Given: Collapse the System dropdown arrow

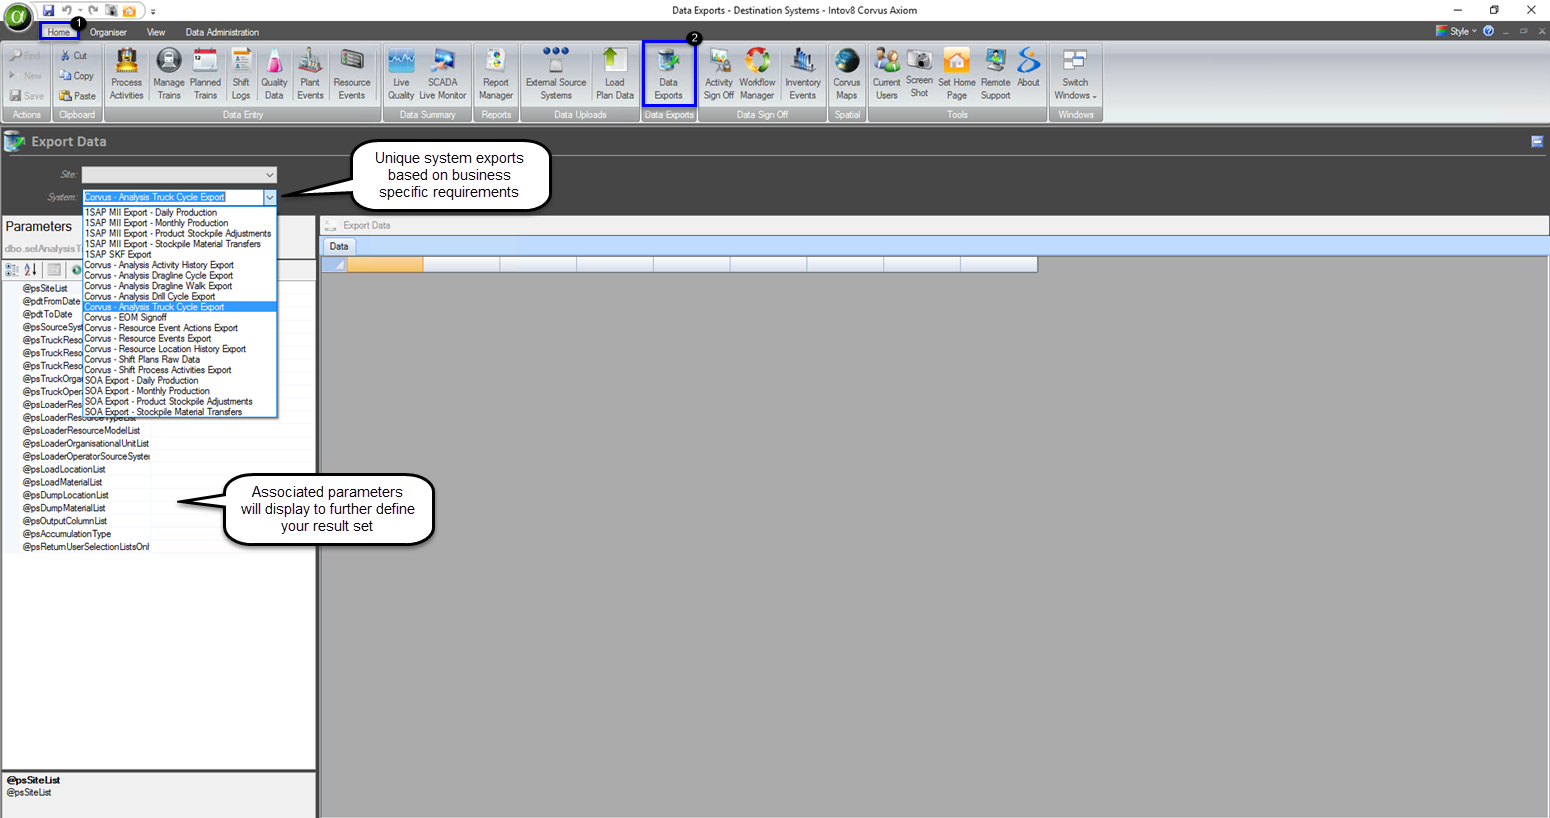Looking at the screenshot, I should [x=270, y=197].
